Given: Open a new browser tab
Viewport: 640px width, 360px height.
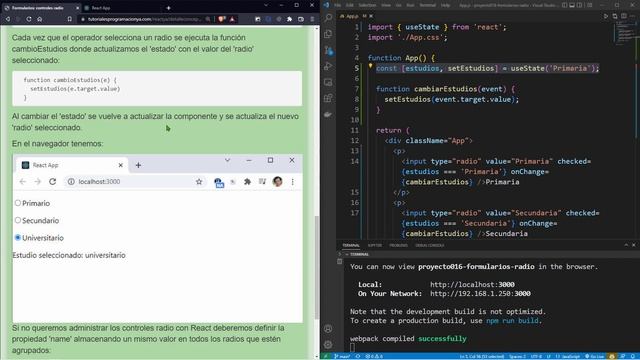Looking at the screenshot, I should tap(168, 8).
